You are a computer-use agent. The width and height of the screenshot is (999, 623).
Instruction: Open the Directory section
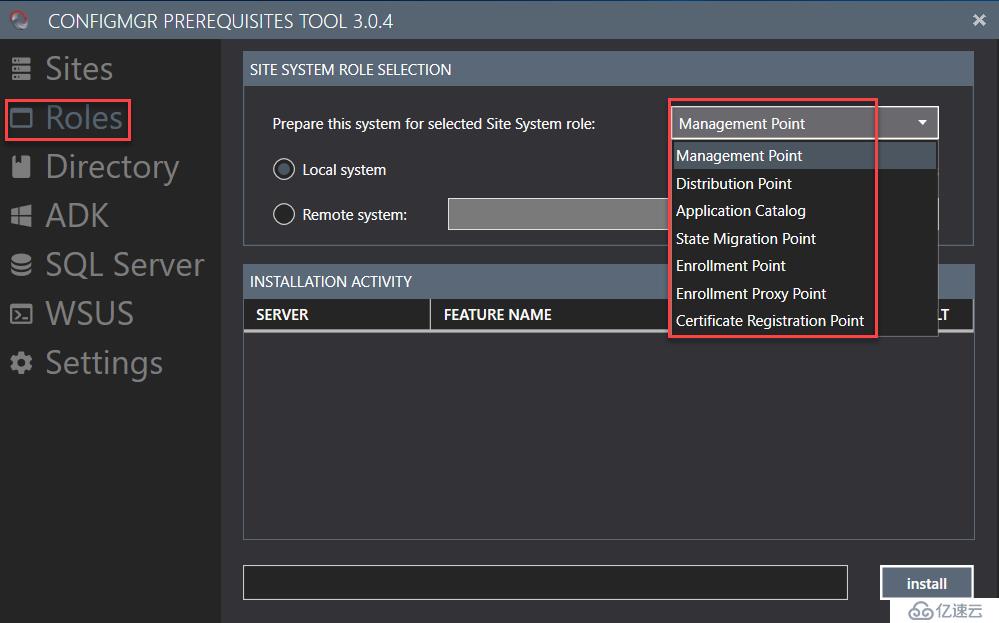click(112, 168)
